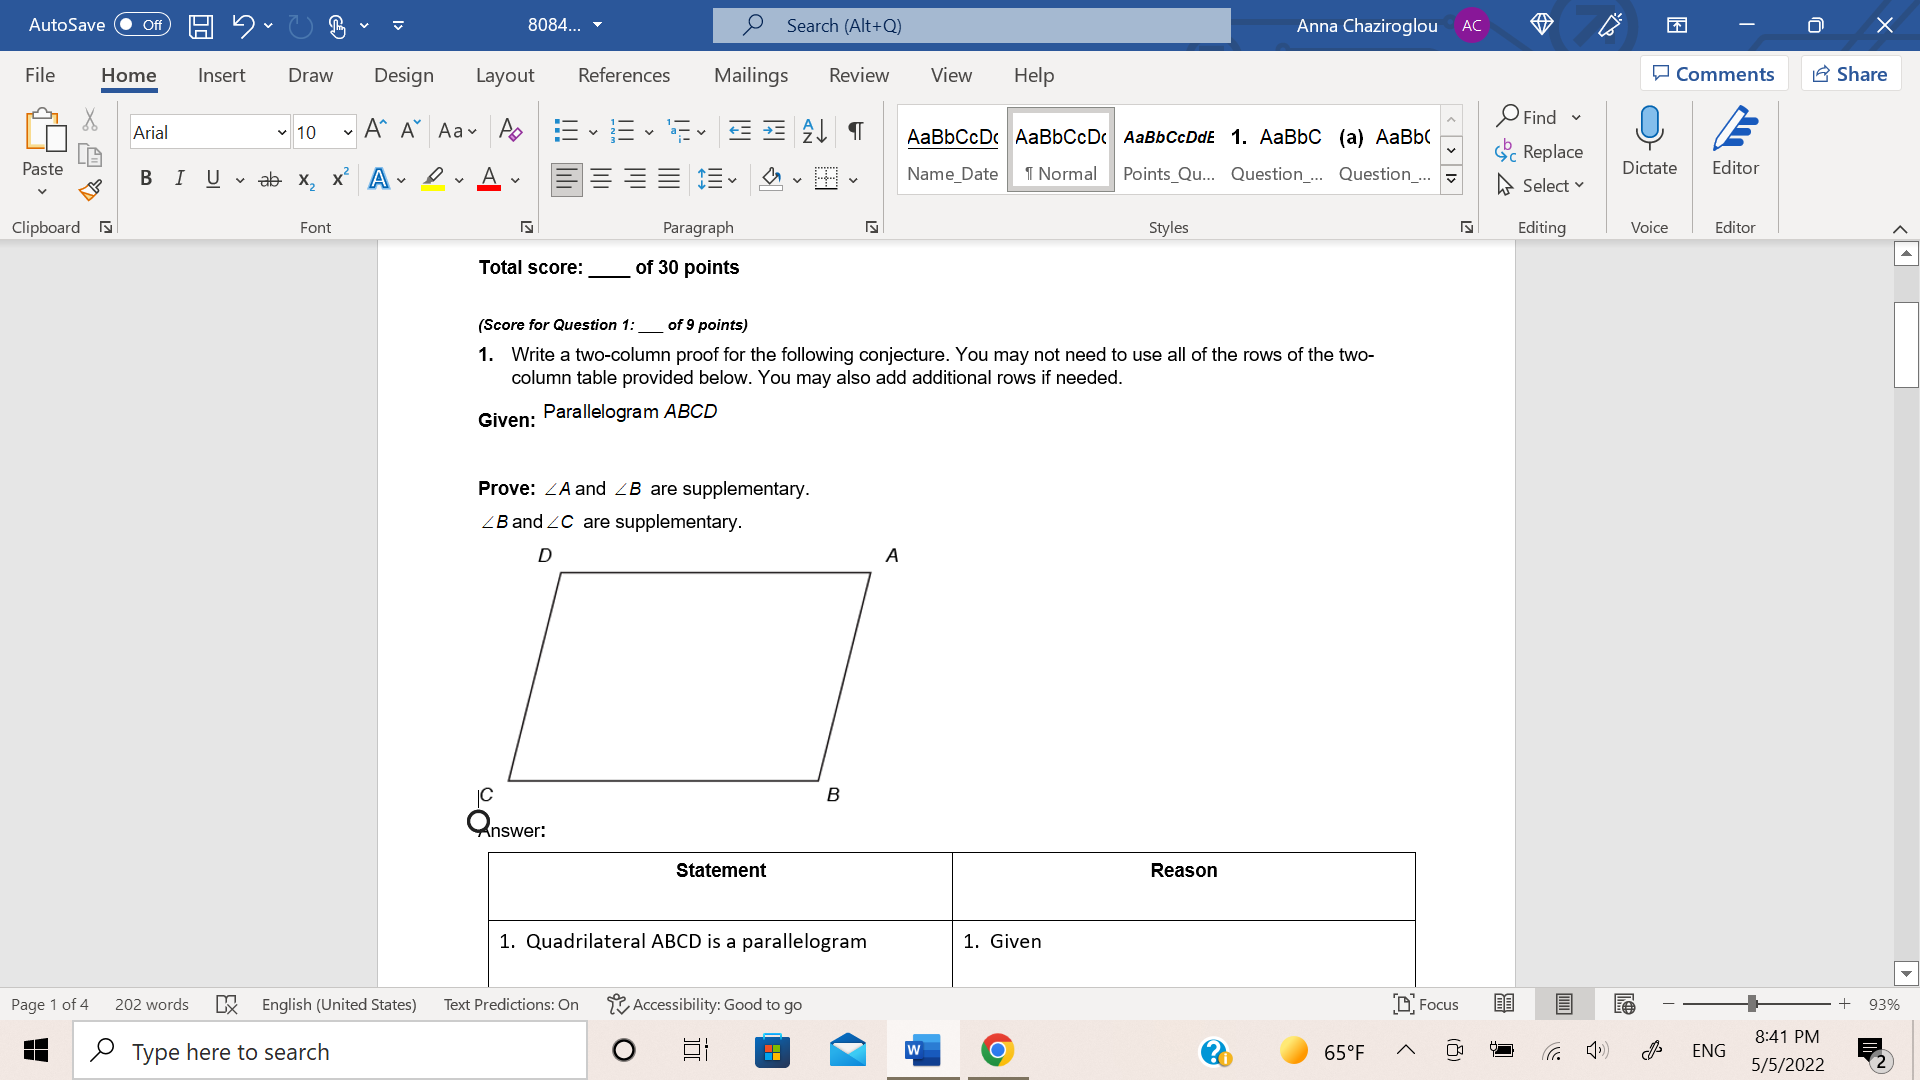Toggle paragraph marks visibility
Image resolution: width=1920 pixels, height=1080 pixels.
pyautogui.click(x=854, y=131)
